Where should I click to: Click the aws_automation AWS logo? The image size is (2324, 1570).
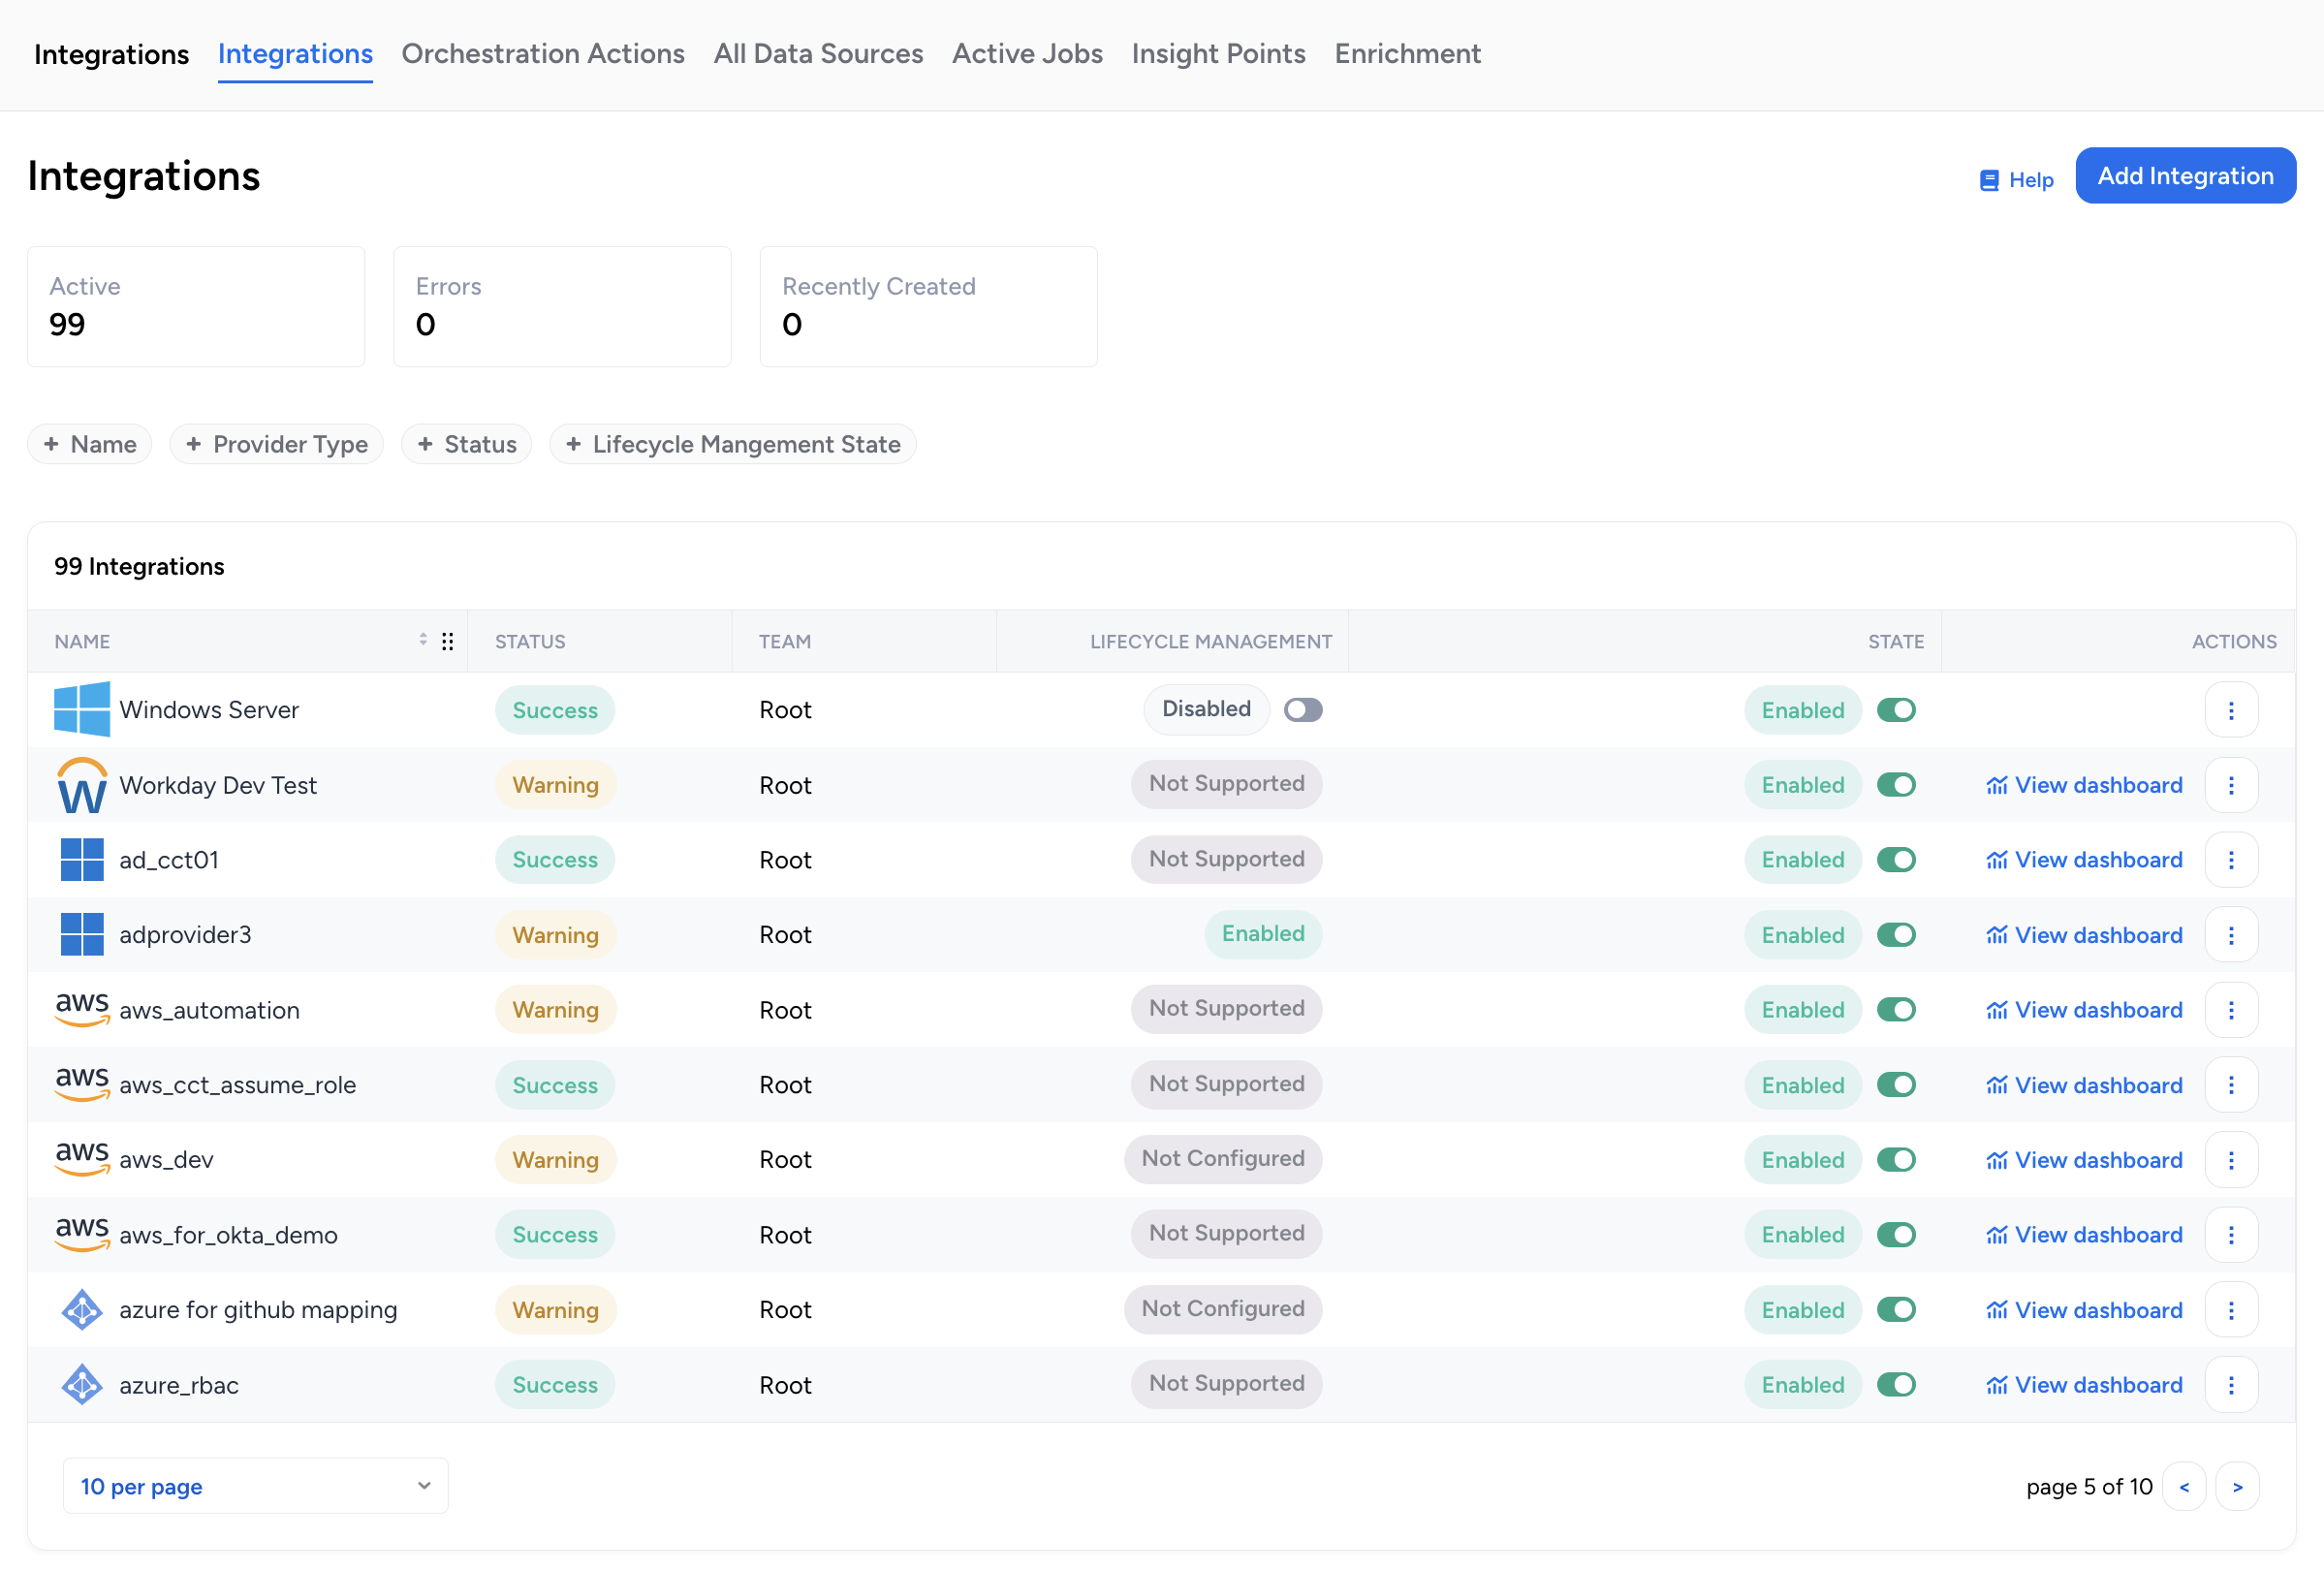pyautogui.click(x=82, y=1009)
